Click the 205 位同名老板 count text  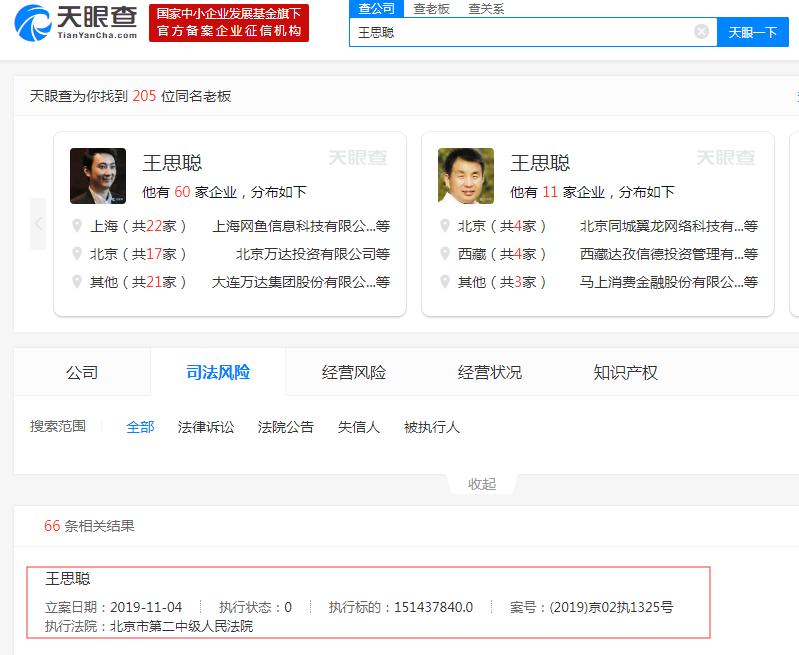click(181, 96)
